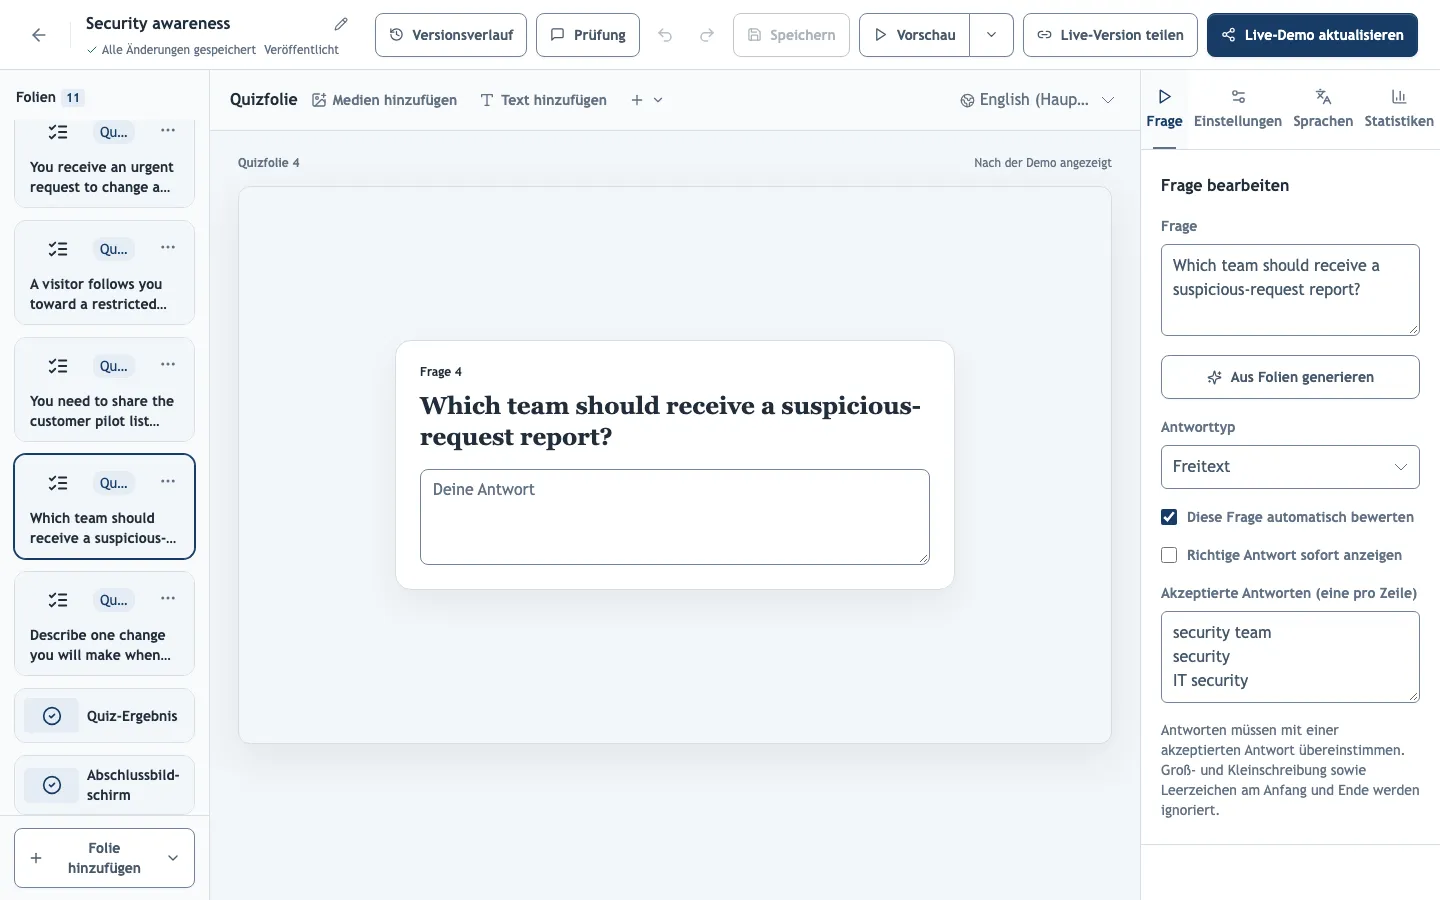
Task: Click Live-Demo aktualisieren
Action: (1312, 35)
